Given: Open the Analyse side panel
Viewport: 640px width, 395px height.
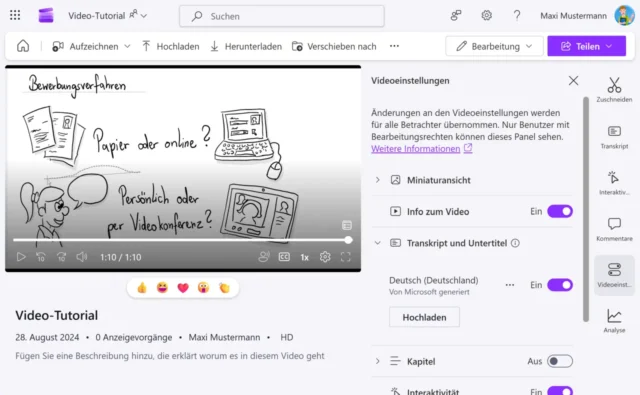Looking at the screenshot, I should [x=614, y=321].
